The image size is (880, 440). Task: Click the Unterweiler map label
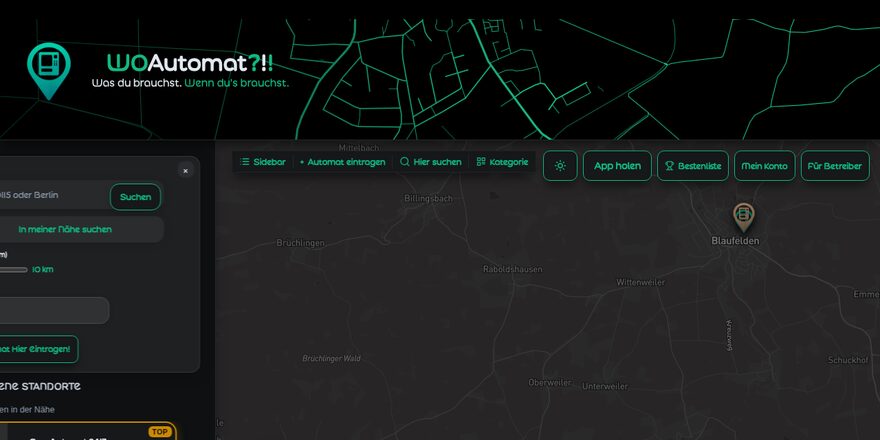[x=605, y=386]
